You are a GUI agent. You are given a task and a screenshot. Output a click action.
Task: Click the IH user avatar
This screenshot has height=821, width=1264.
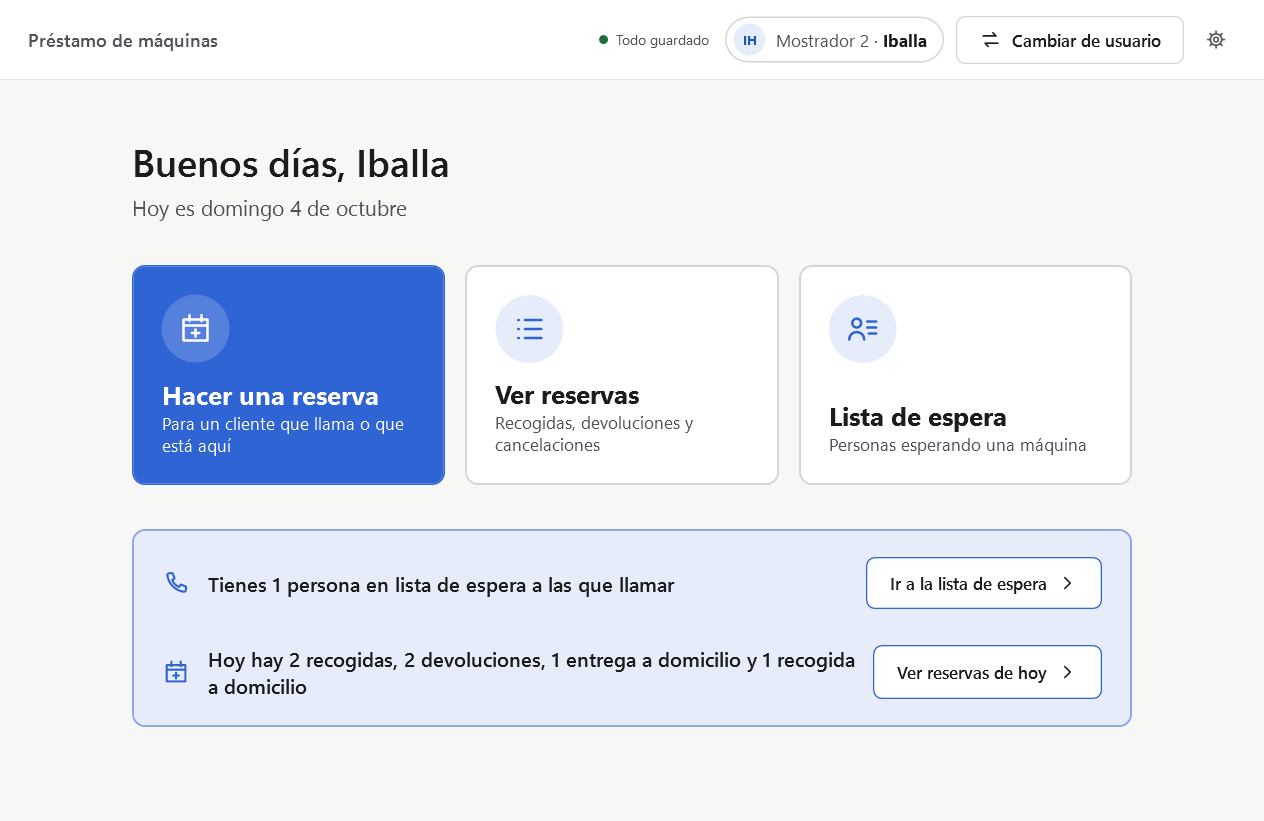pos(750,40)
